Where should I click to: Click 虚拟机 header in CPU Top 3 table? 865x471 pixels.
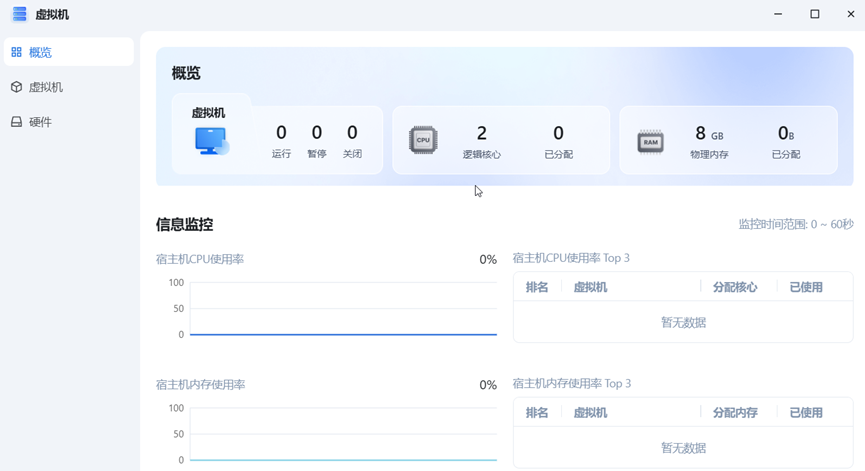(590, 287)
